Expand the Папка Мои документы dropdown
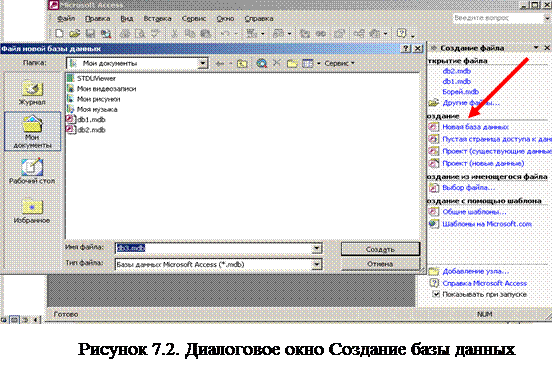This screenshot has height=378, width=552. tap(202, 63)
